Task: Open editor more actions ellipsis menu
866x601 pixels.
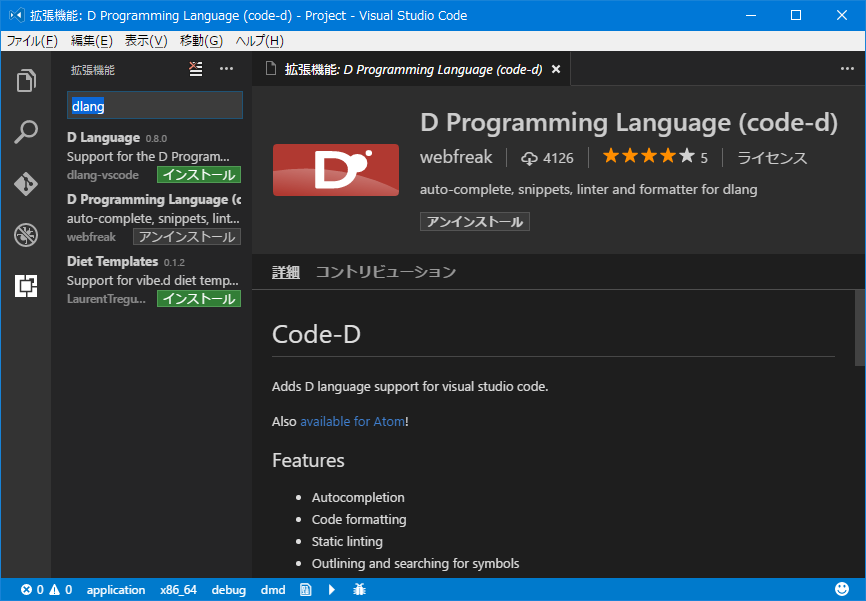Action: pos(847,68)
